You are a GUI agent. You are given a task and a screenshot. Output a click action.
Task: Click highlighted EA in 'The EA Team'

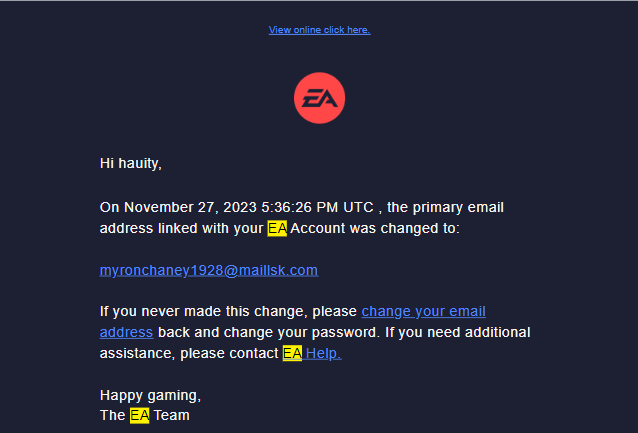coord(139,415)
